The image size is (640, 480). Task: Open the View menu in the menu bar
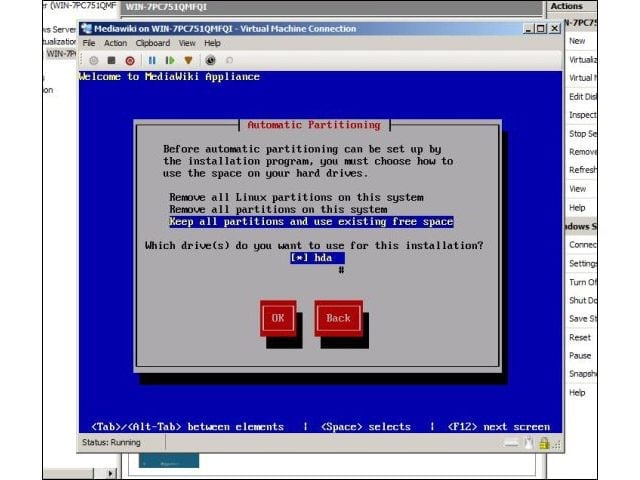tap(187, 43)
